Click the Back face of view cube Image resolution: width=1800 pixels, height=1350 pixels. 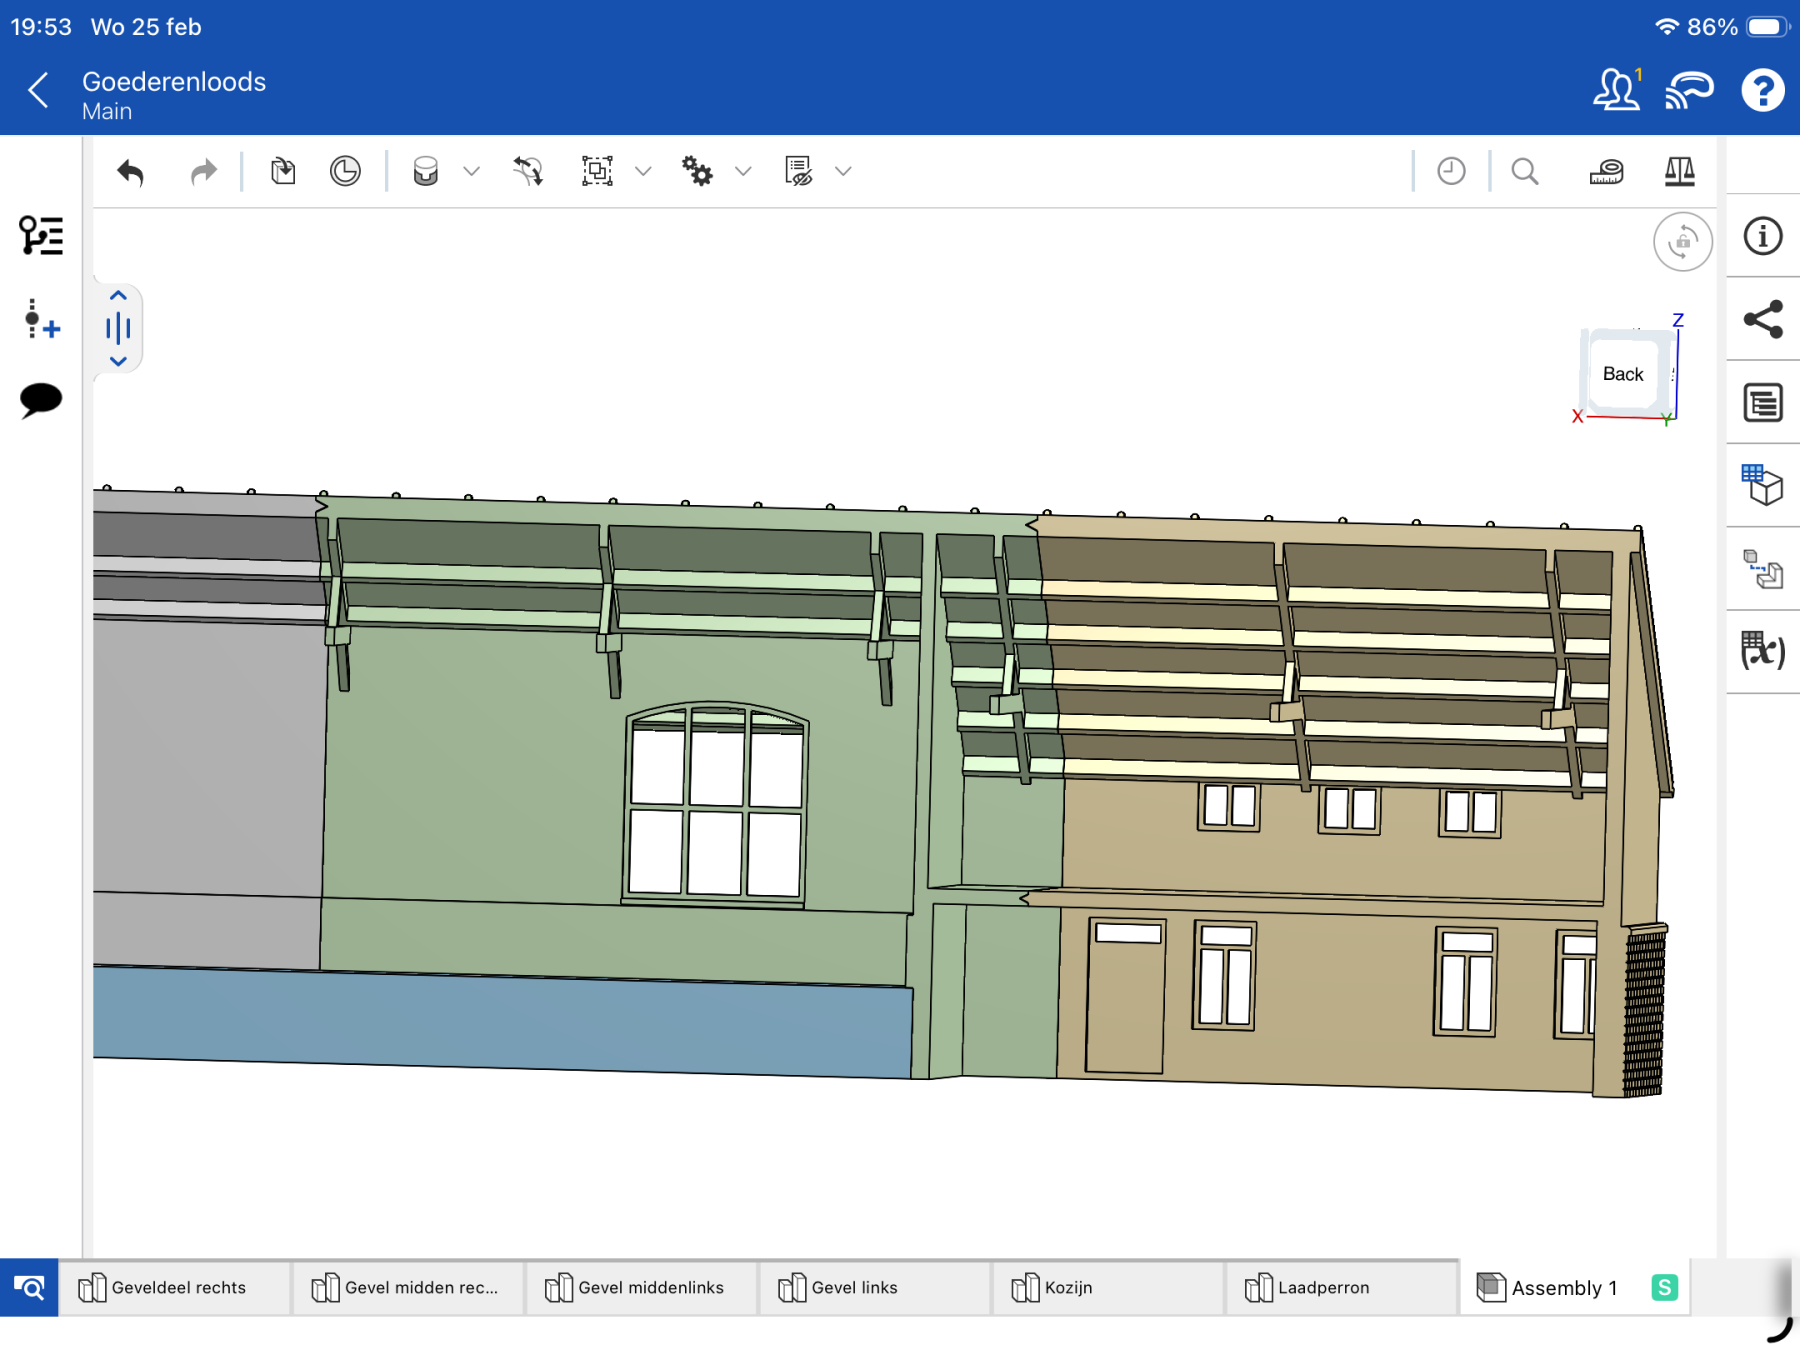(1622, 374)
